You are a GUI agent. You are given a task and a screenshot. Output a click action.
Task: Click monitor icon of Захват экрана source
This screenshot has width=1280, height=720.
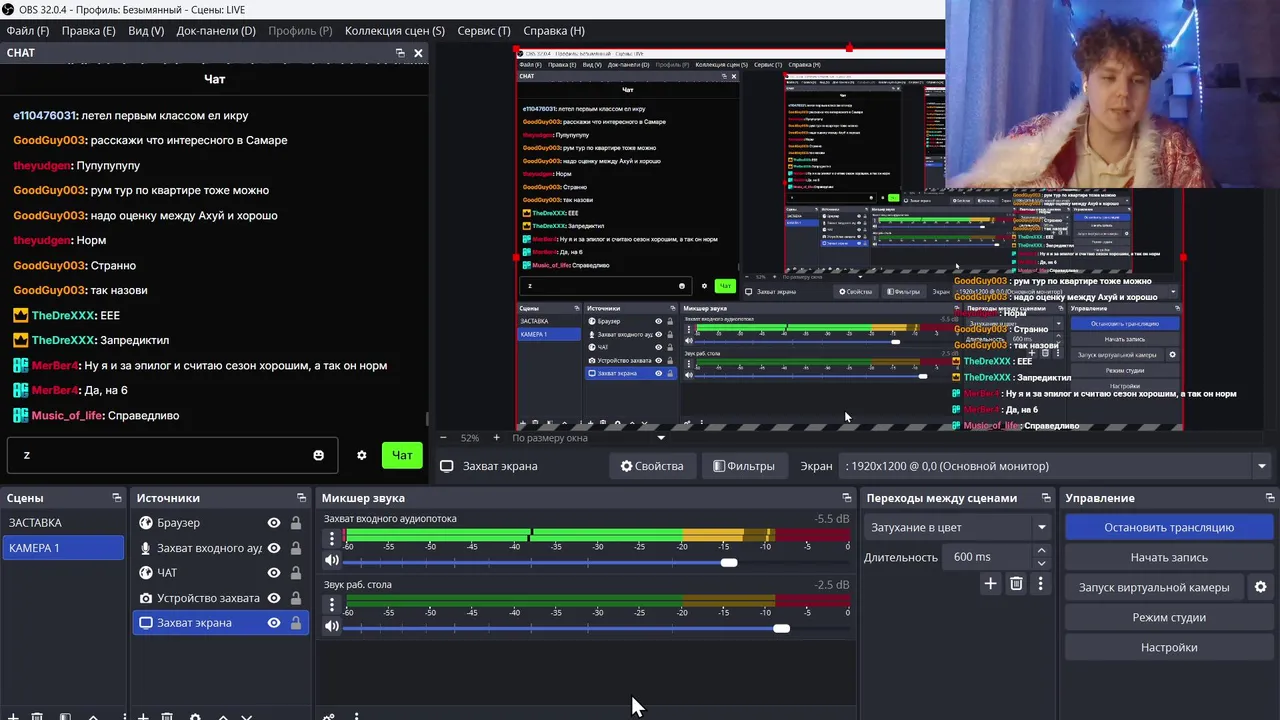click(x=146, y=623)
